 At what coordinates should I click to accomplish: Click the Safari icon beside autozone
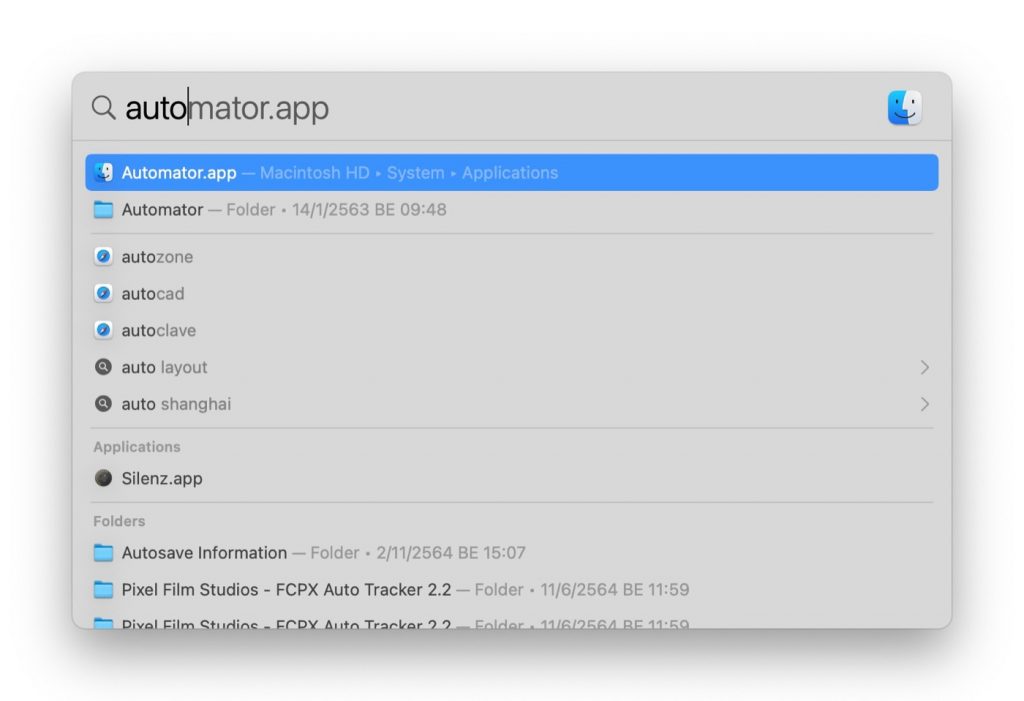point(103,257)
